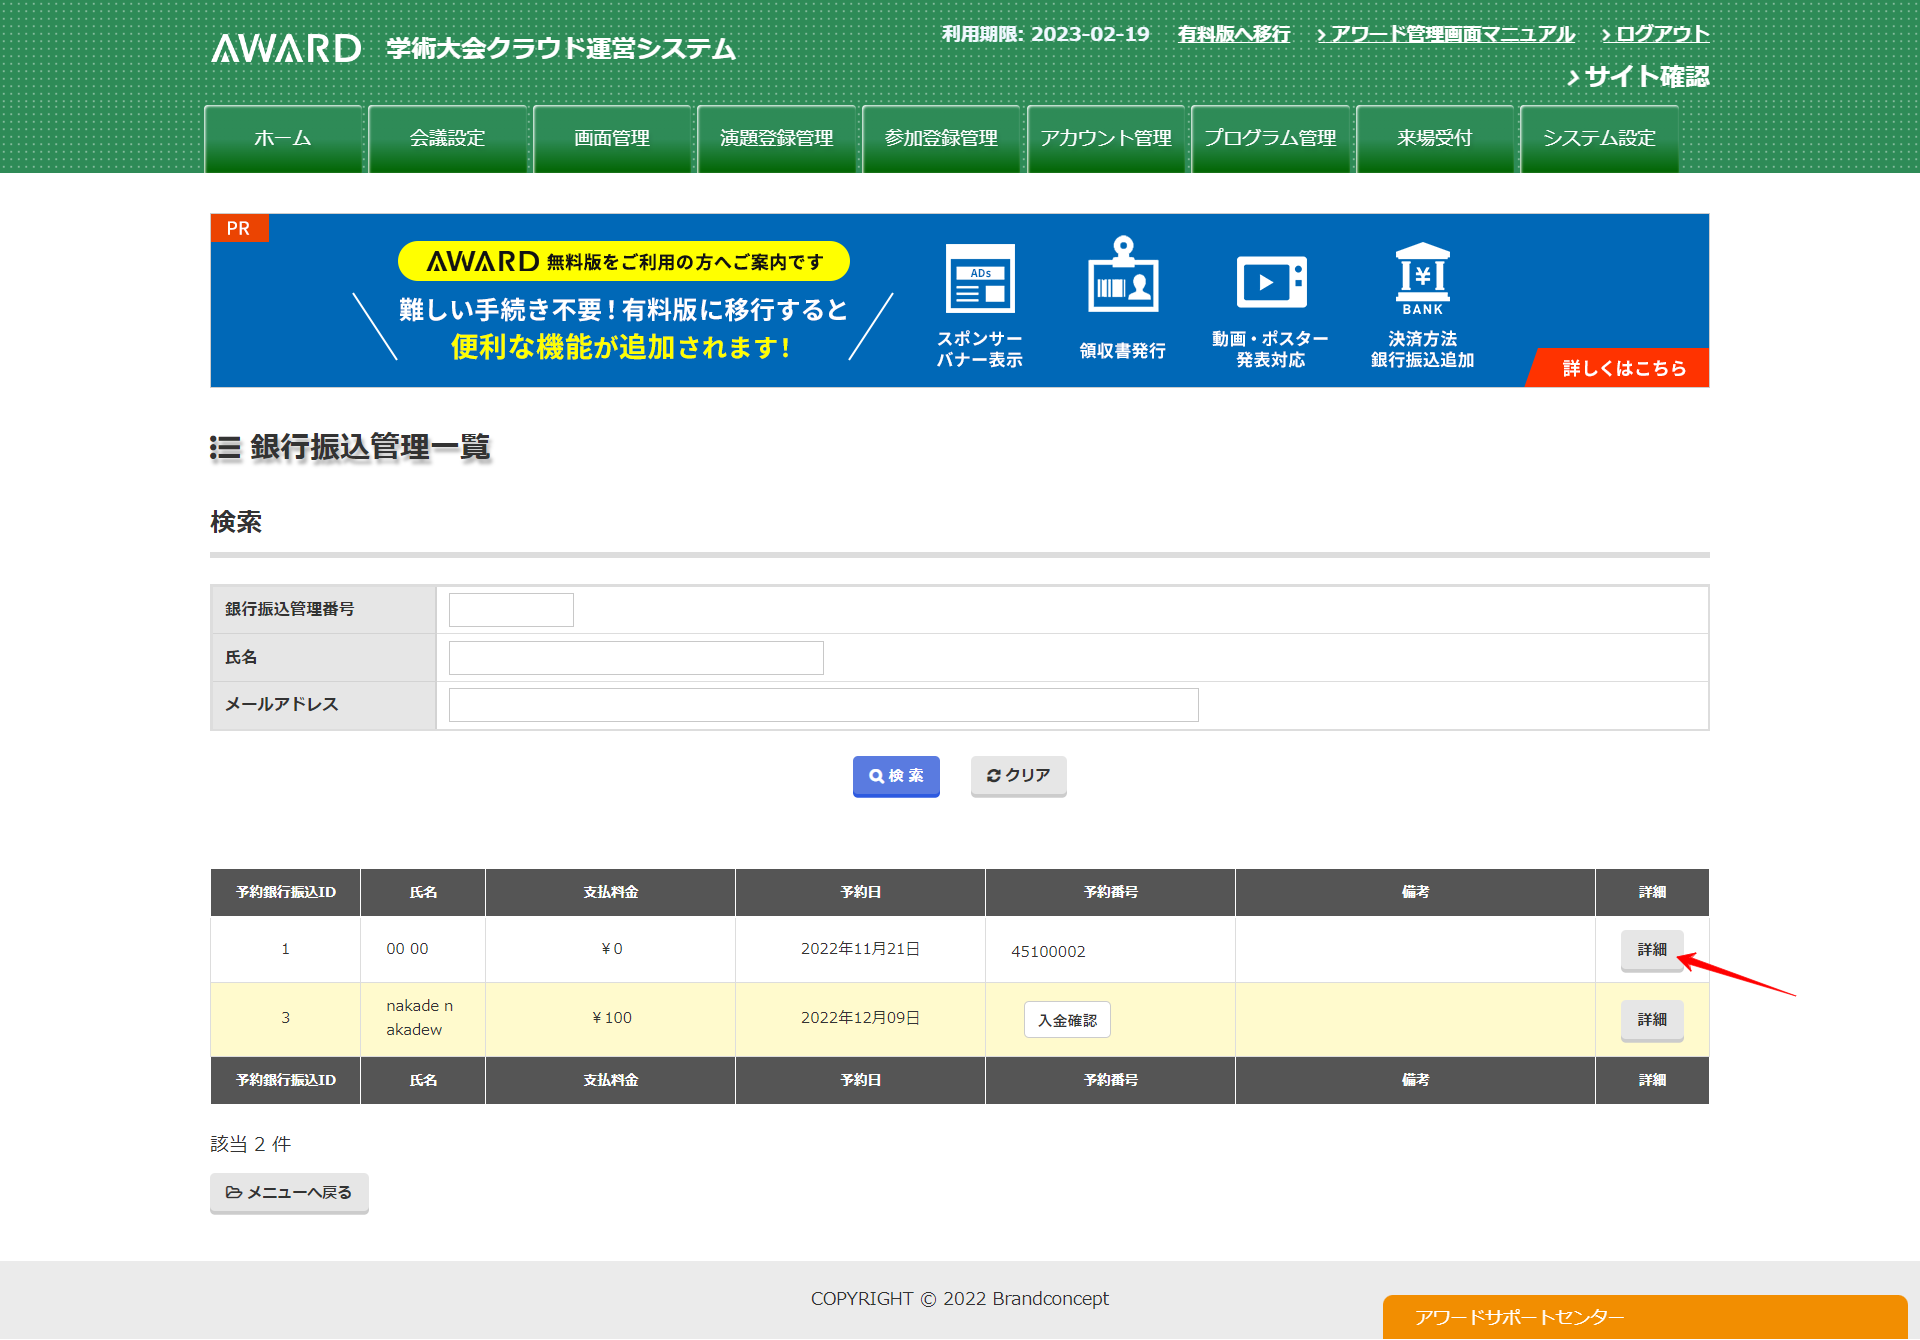Click the ログアウト link
Viewport: 1920px width, 1340px height.
click(1655, 34)
